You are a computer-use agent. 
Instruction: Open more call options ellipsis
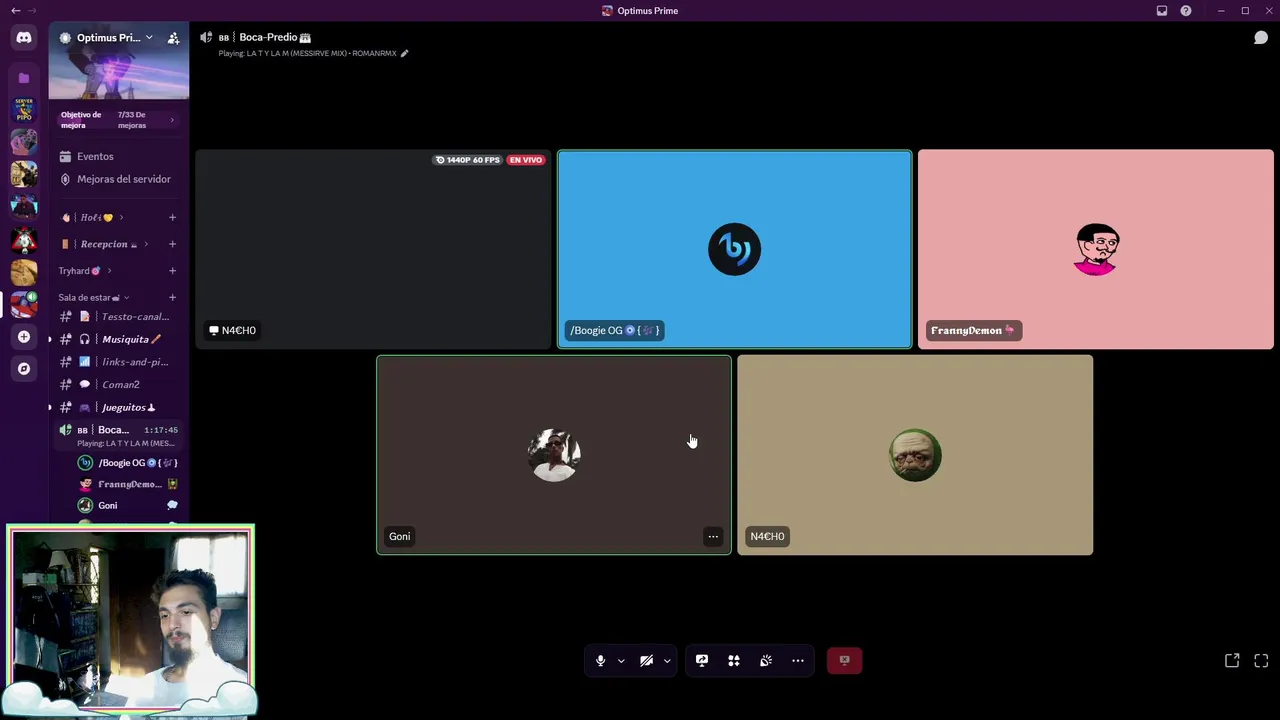pos(798,661)
